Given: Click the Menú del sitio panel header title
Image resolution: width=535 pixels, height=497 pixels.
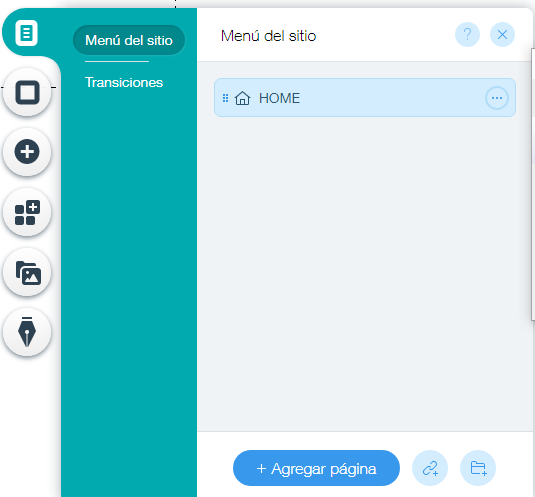Looking at the screenshot, I should [269, 36].
